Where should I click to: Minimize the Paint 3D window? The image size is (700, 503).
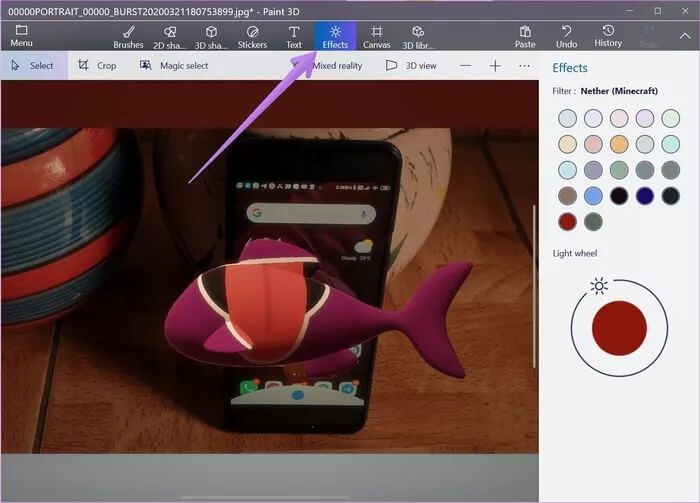tap(630, 11)
